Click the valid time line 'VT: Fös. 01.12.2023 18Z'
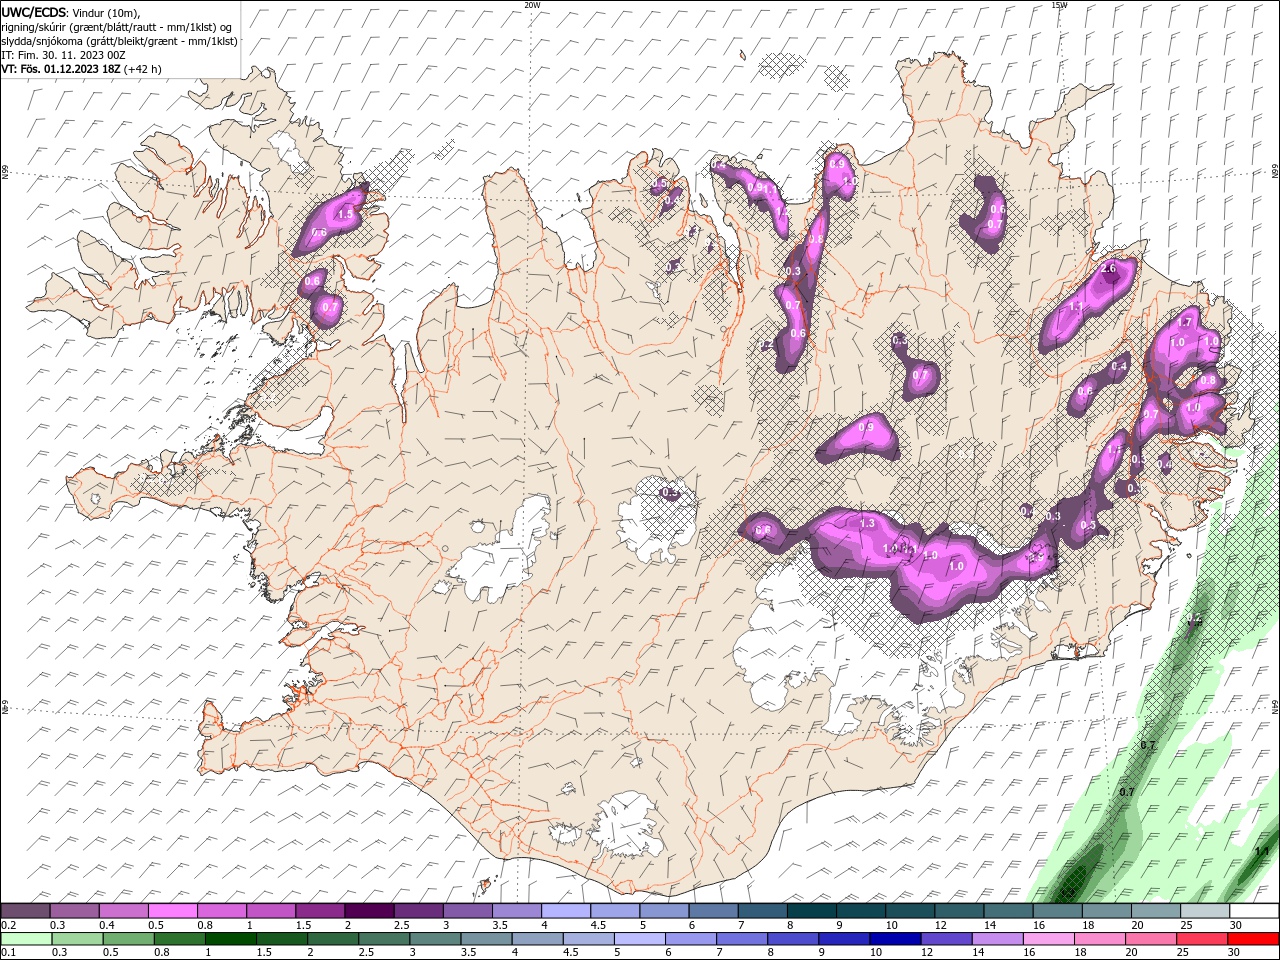The width and height of the screenshot is (1280, 960). [62, 69]
